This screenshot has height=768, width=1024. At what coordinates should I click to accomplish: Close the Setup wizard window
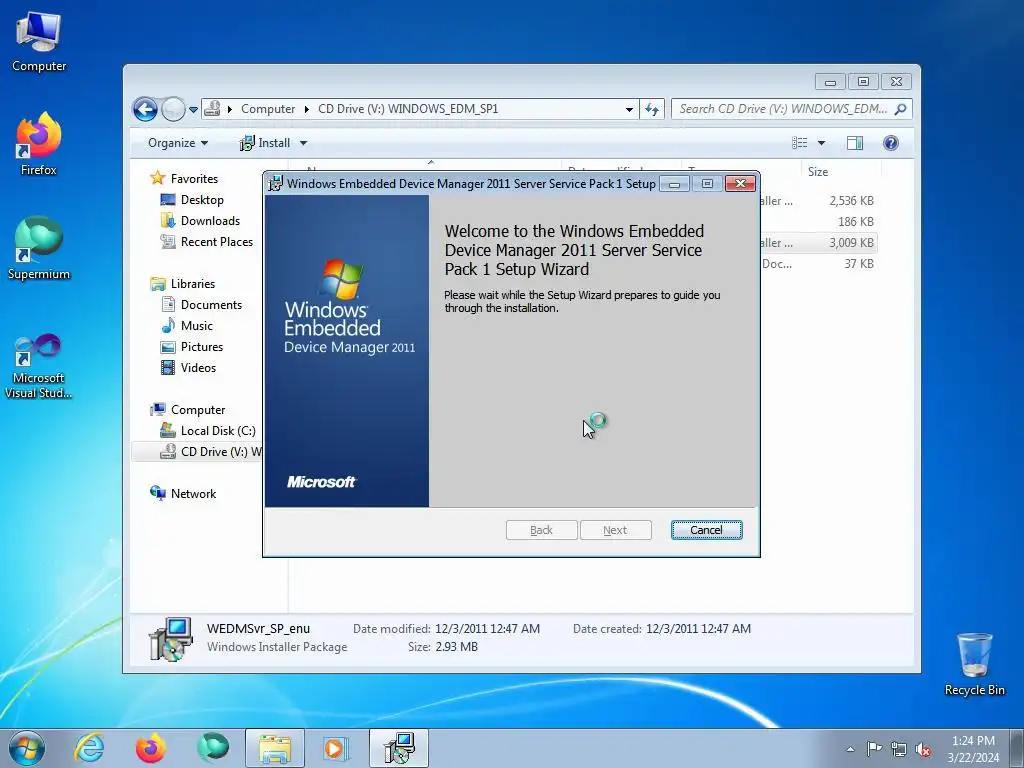click(741, 184)
